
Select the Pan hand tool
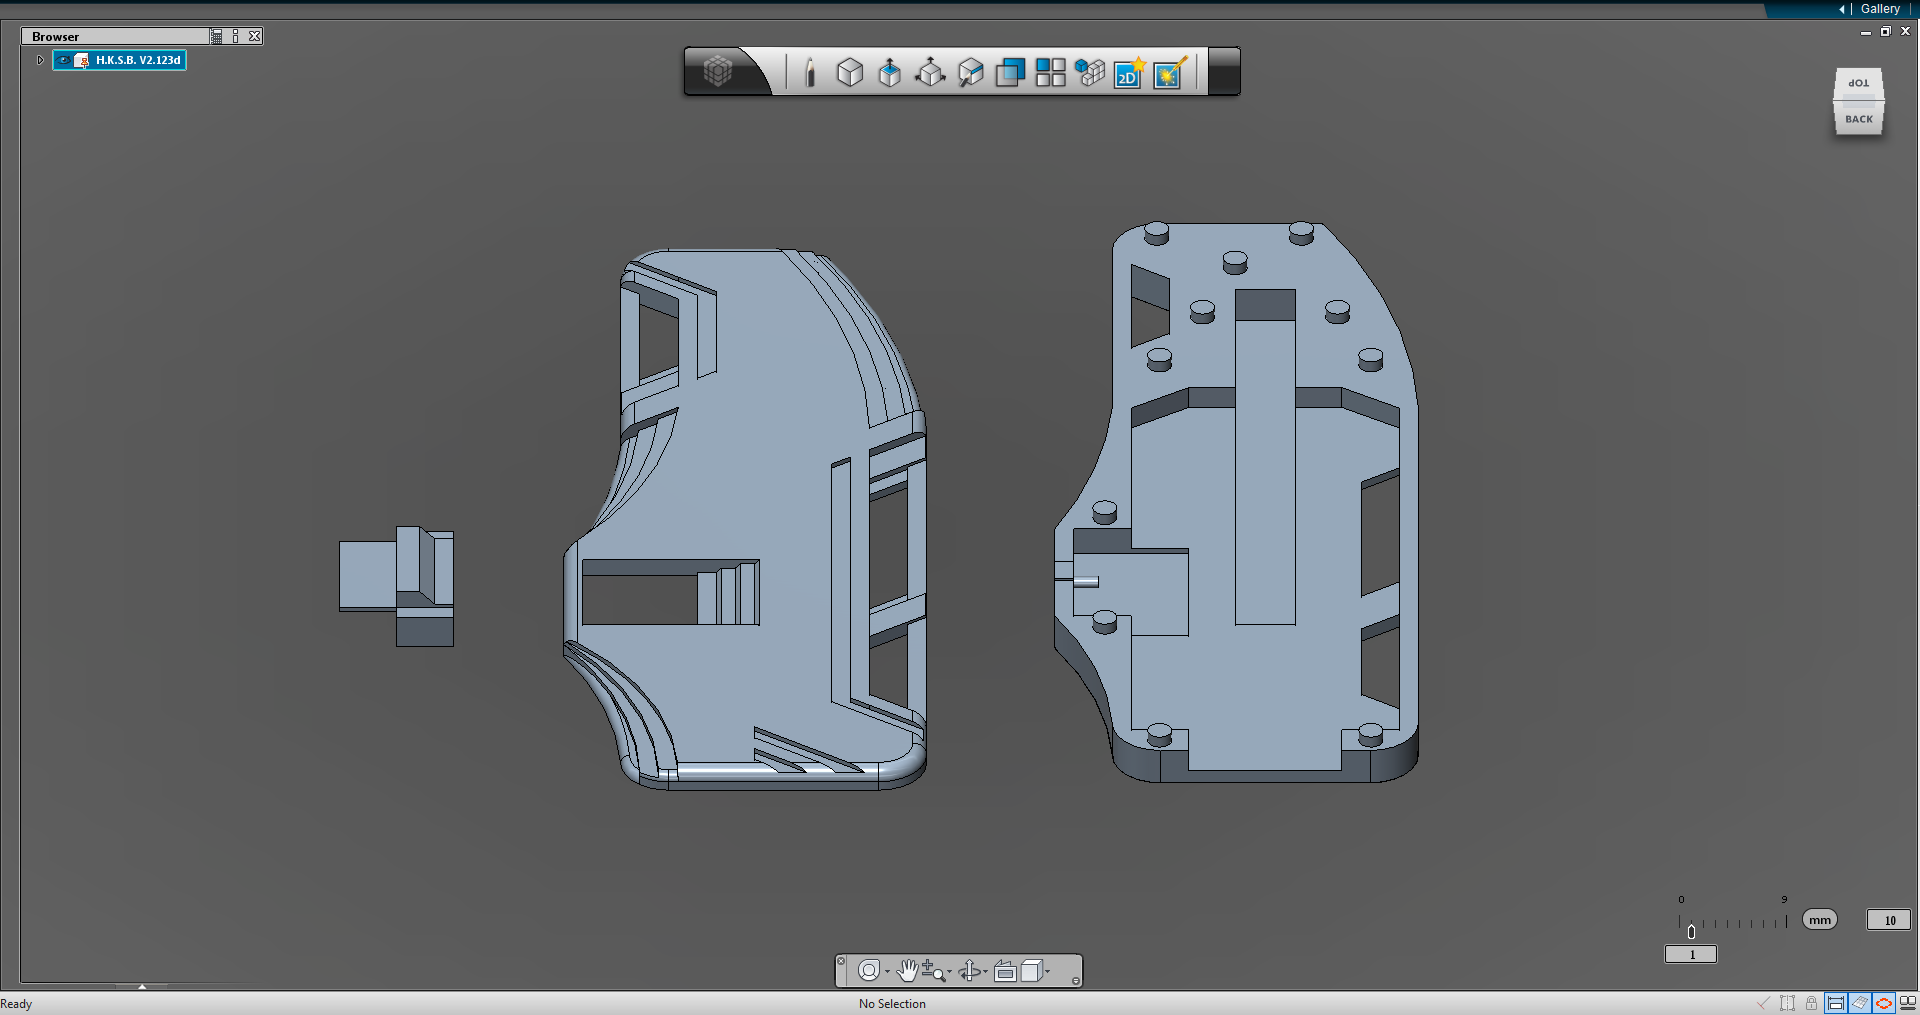click(907, 970)
